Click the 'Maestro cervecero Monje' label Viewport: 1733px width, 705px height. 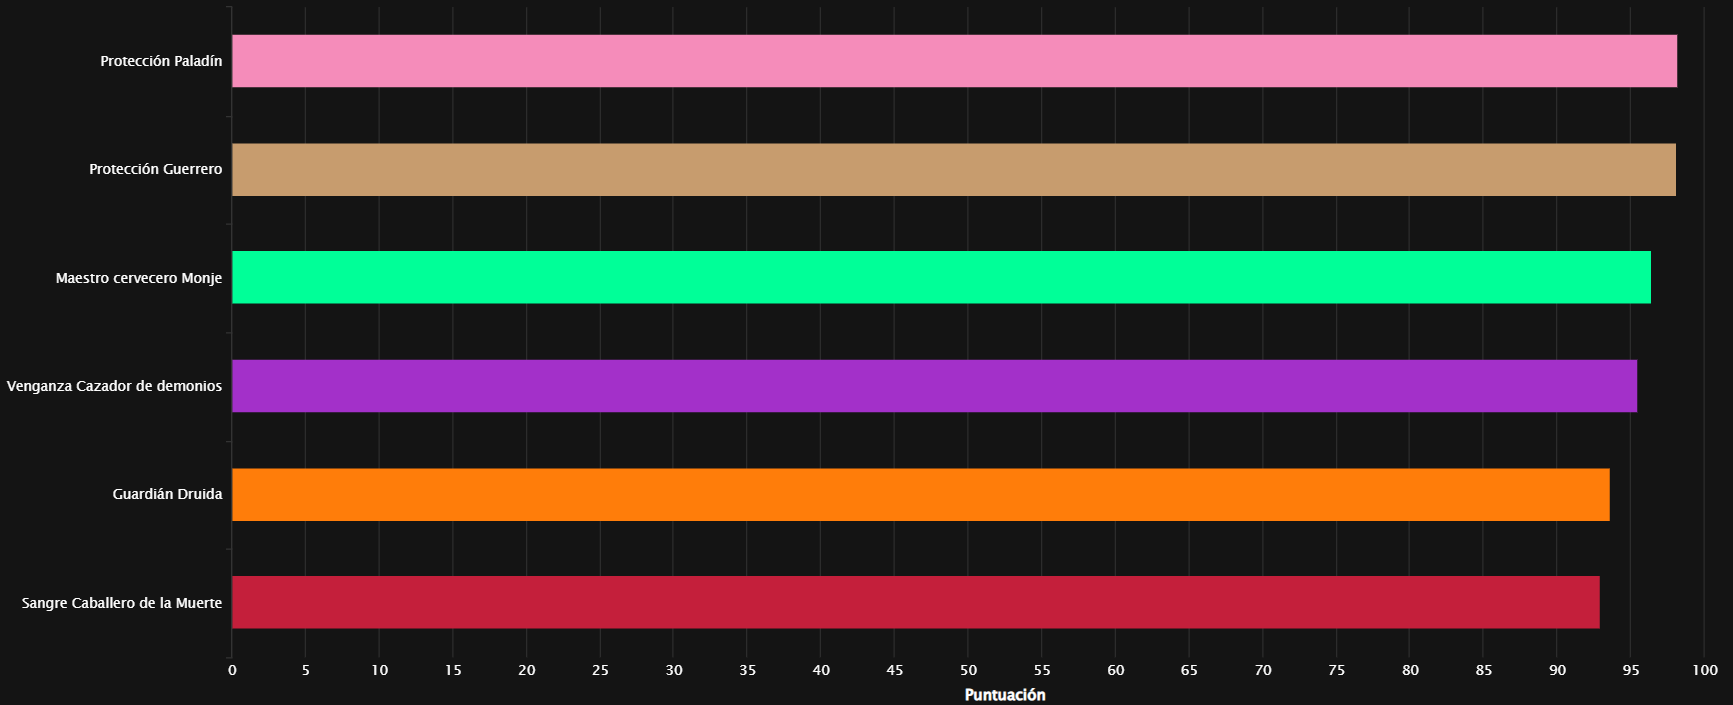[x=139, y=278]
